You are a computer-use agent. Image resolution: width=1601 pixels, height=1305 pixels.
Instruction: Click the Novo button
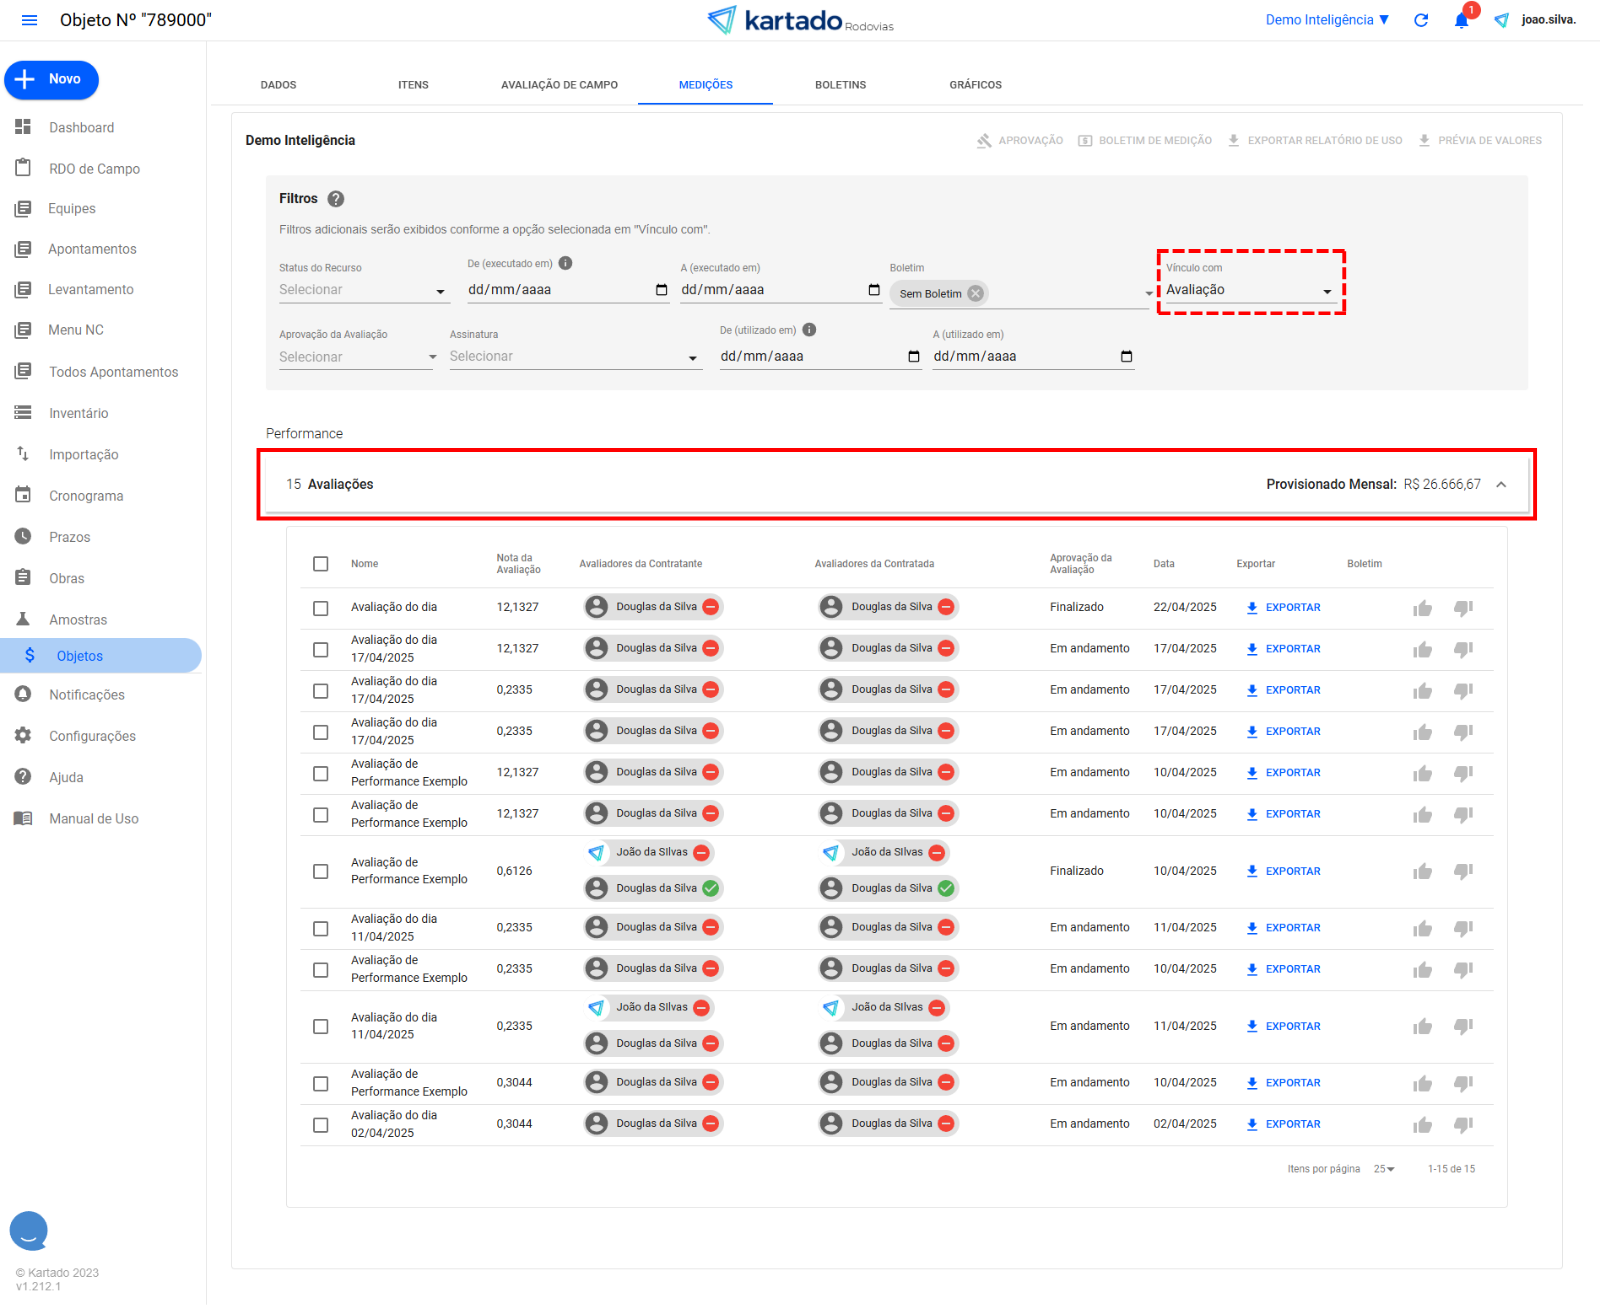click(x=52, y=80)
